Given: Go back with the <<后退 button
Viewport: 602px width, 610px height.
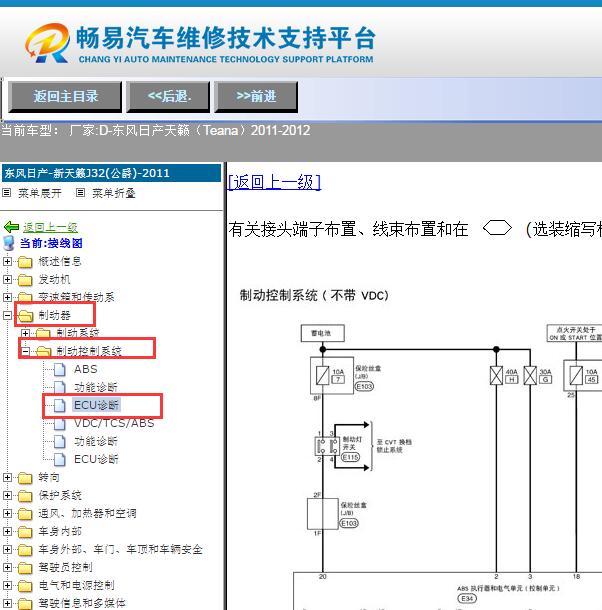Looking at the screenshot, I should click(168, 96).
